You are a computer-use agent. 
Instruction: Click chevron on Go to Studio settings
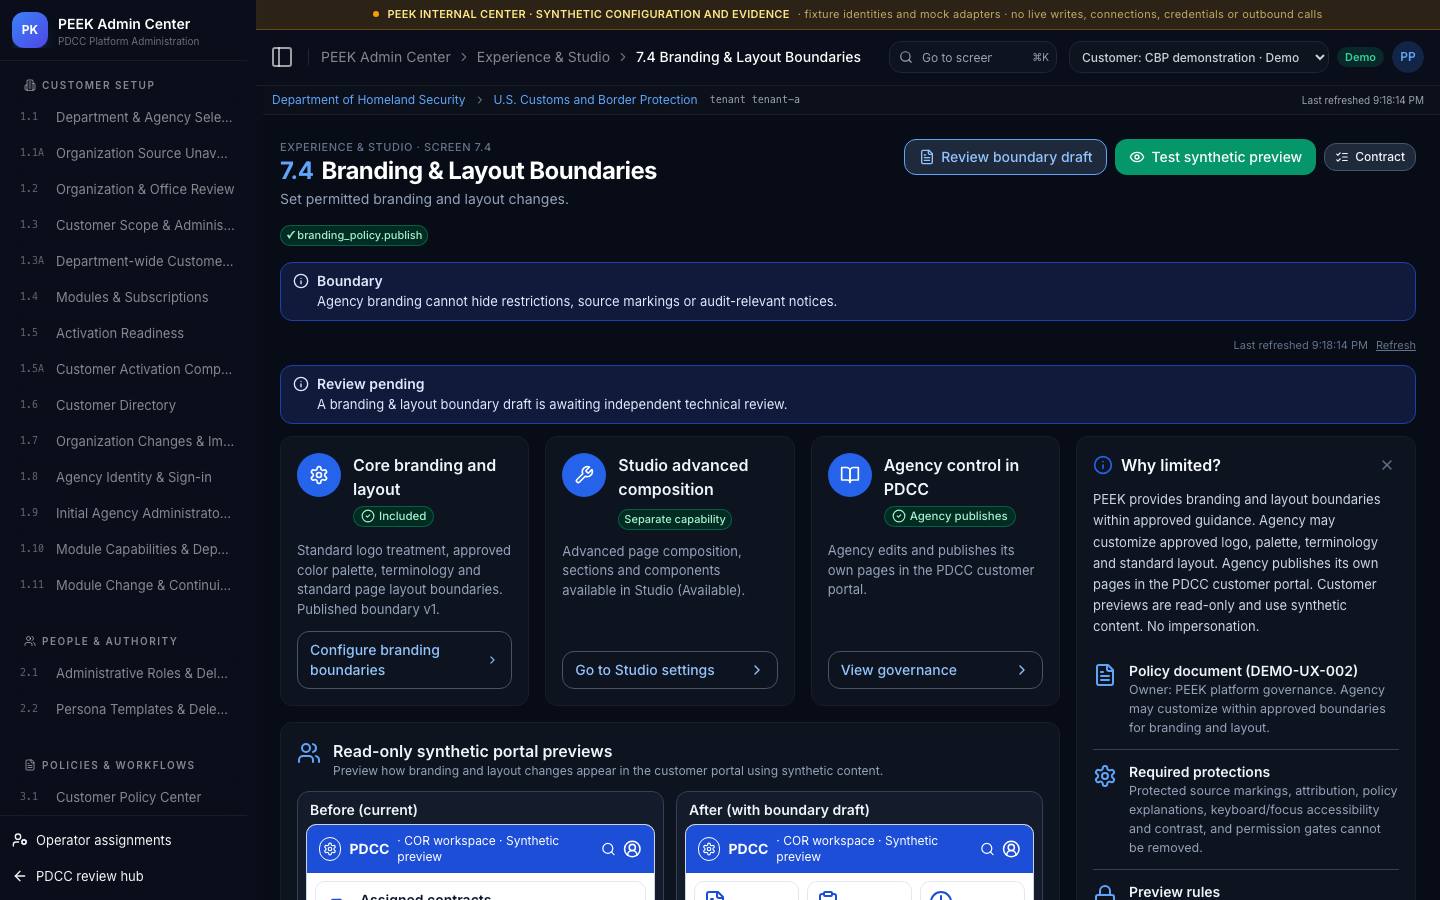(757, 670)
